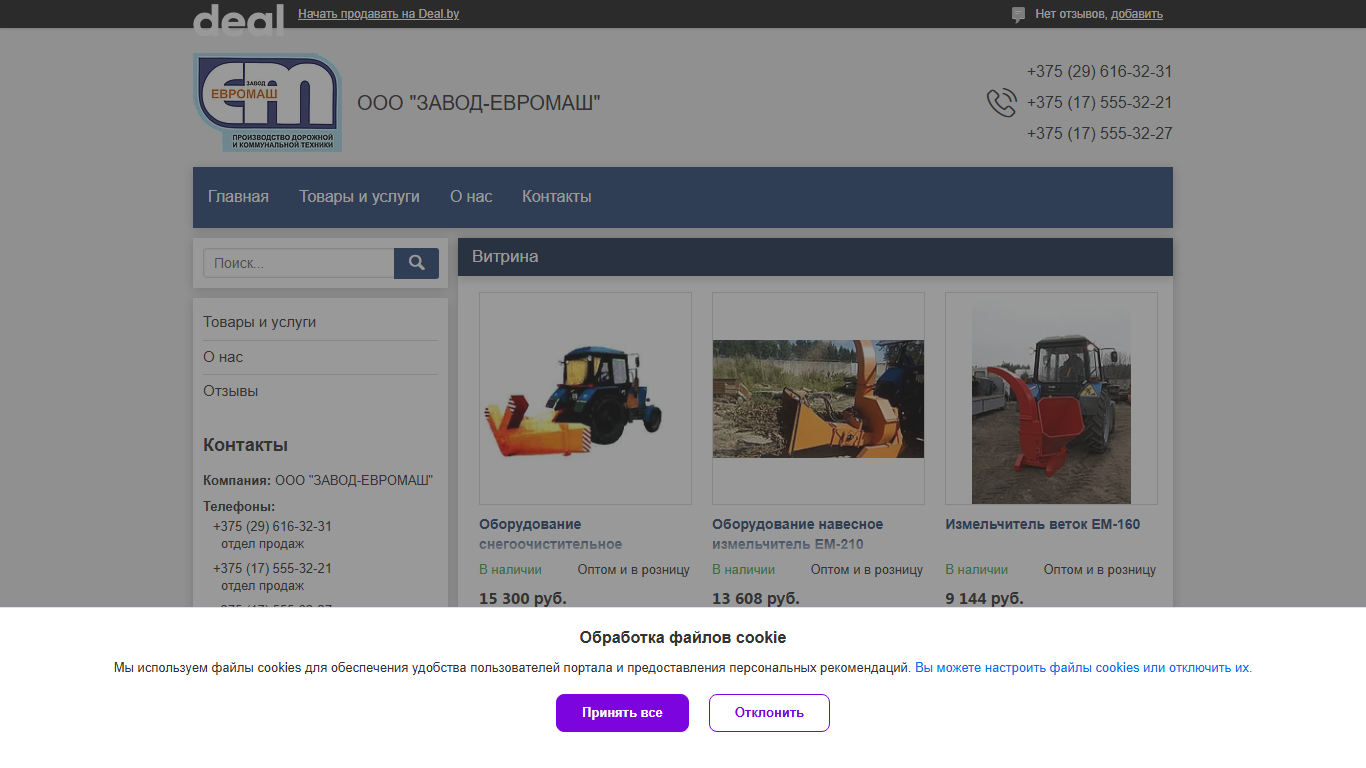Open the Deal logo in top bar
1366x768 pixels.
(238, 19)
